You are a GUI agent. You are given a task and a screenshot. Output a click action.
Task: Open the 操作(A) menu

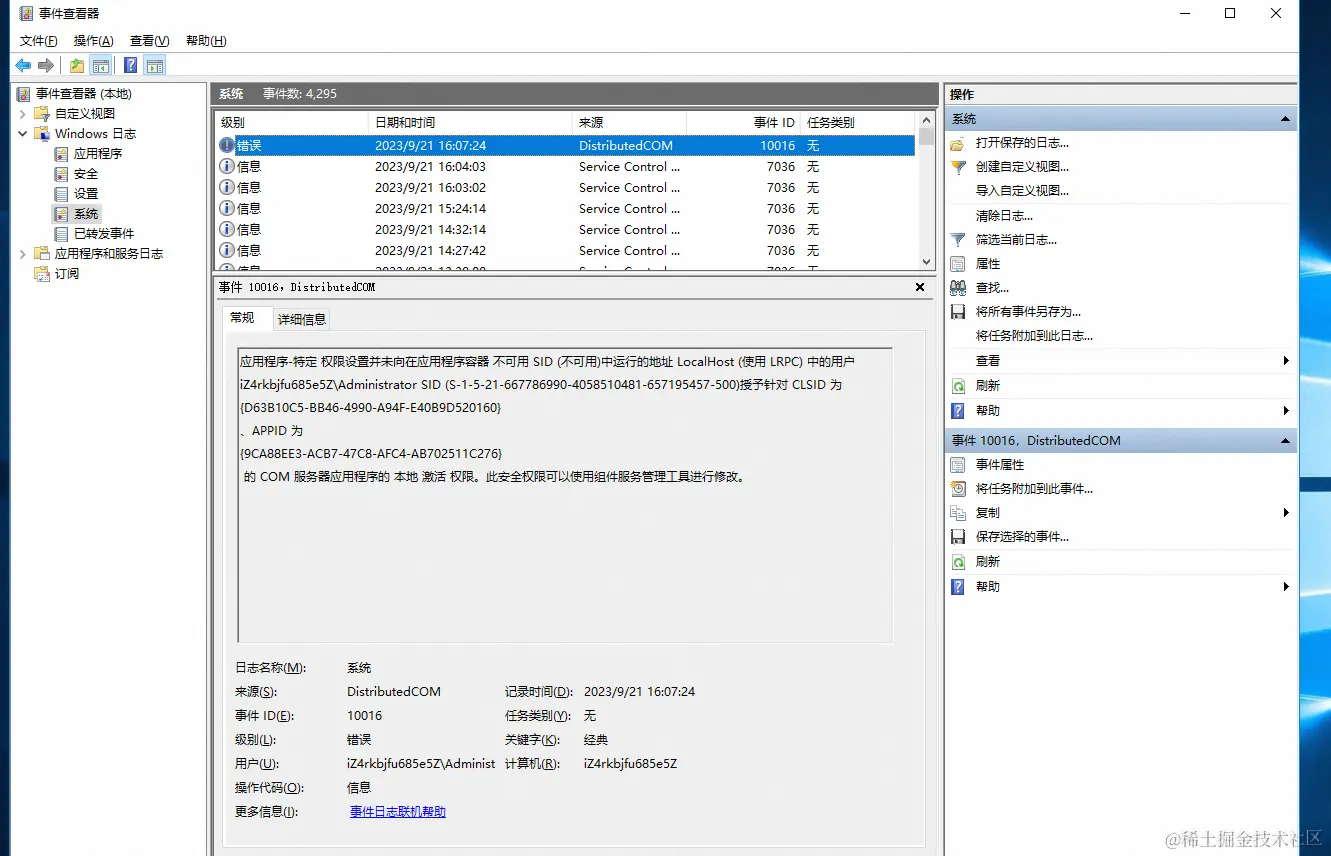click(x=94, y=41)
